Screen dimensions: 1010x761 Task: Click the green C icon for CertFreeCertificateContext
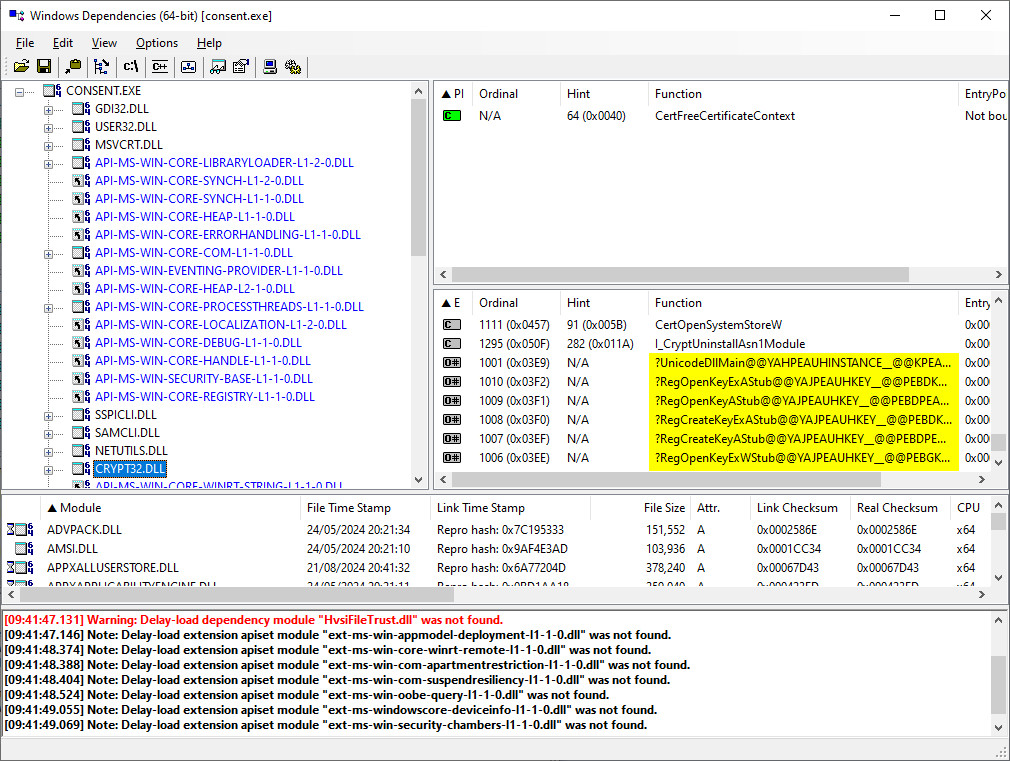[x=452, y=116]
